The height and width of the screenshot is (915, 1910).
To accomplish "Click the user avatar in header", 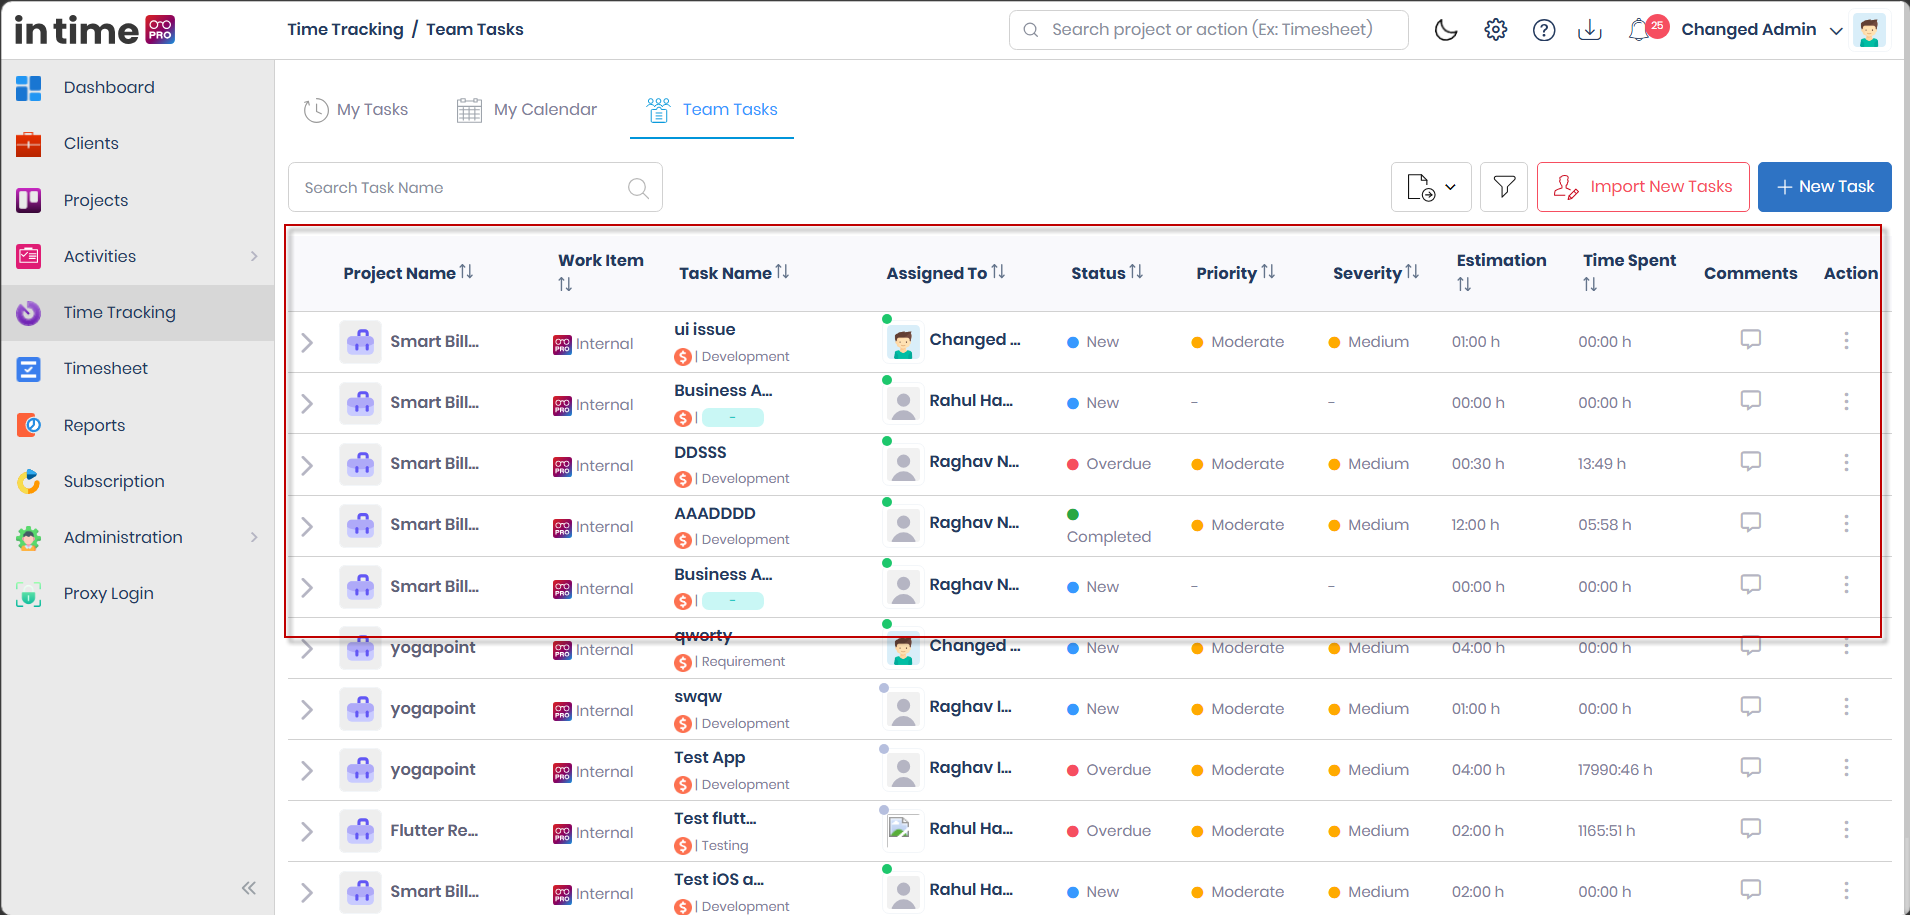I will pyautogui.click(x=1869, y=30).
